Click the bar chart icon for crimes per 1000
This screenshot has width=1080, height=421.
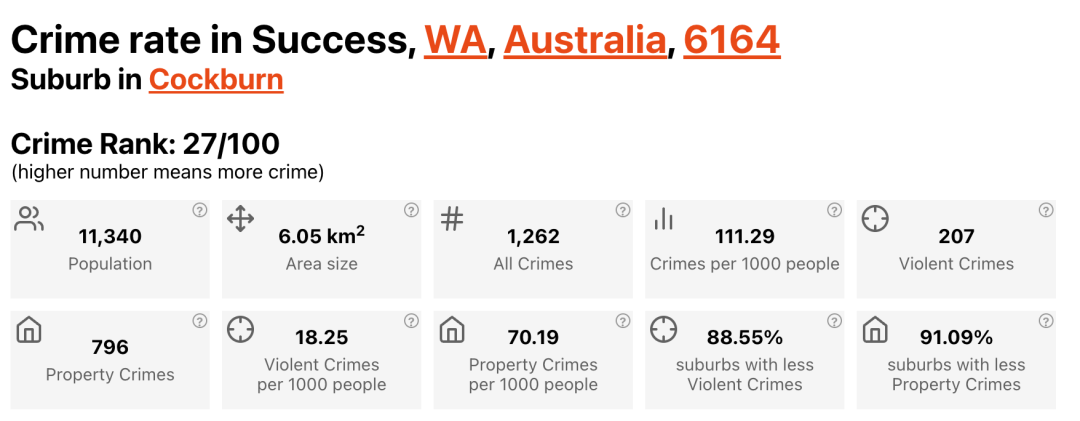click(x=663, y=219)
